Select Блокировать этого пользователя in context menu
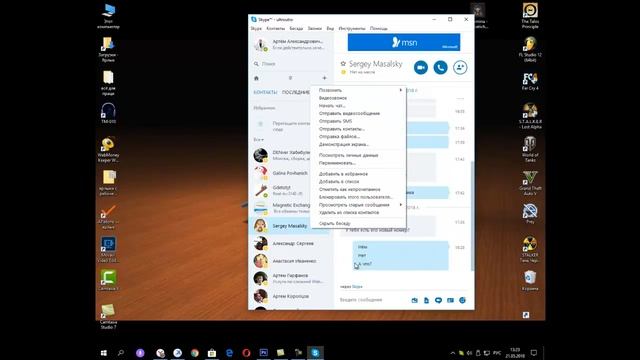The image size is (640, 360). [358, 197]
